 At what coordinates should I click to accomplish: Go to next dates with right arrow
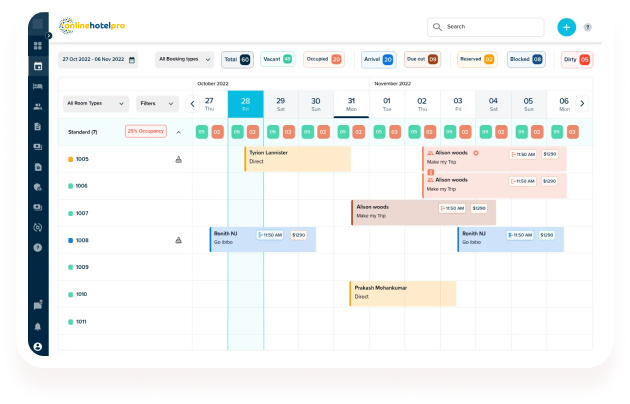pos(582,104)
